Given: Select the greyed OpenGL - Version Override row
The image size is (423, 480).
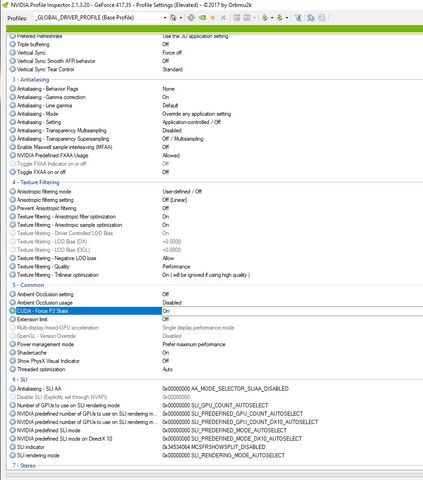Looking at the screenshot, I should (46, 336).
